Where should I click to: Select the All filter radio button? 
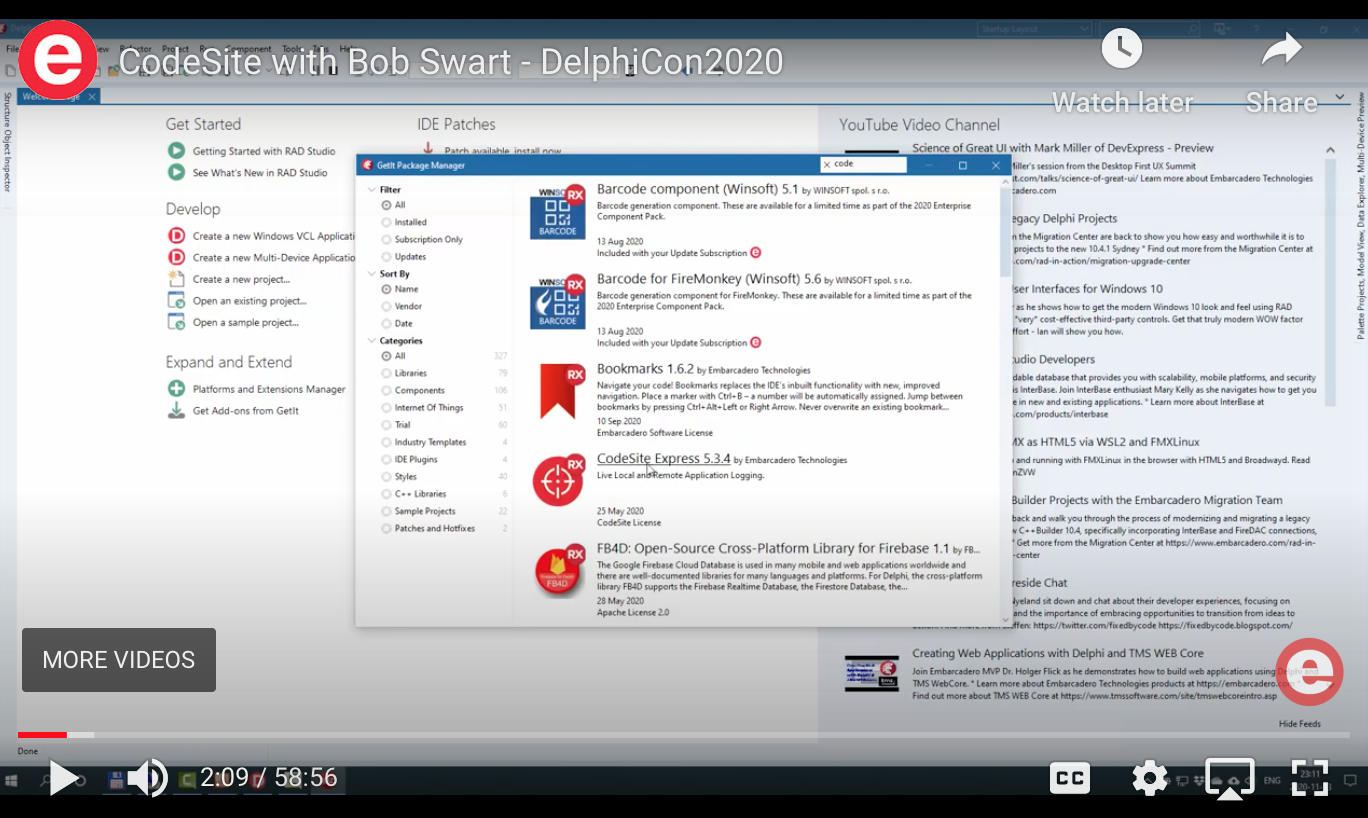(387, 205)
